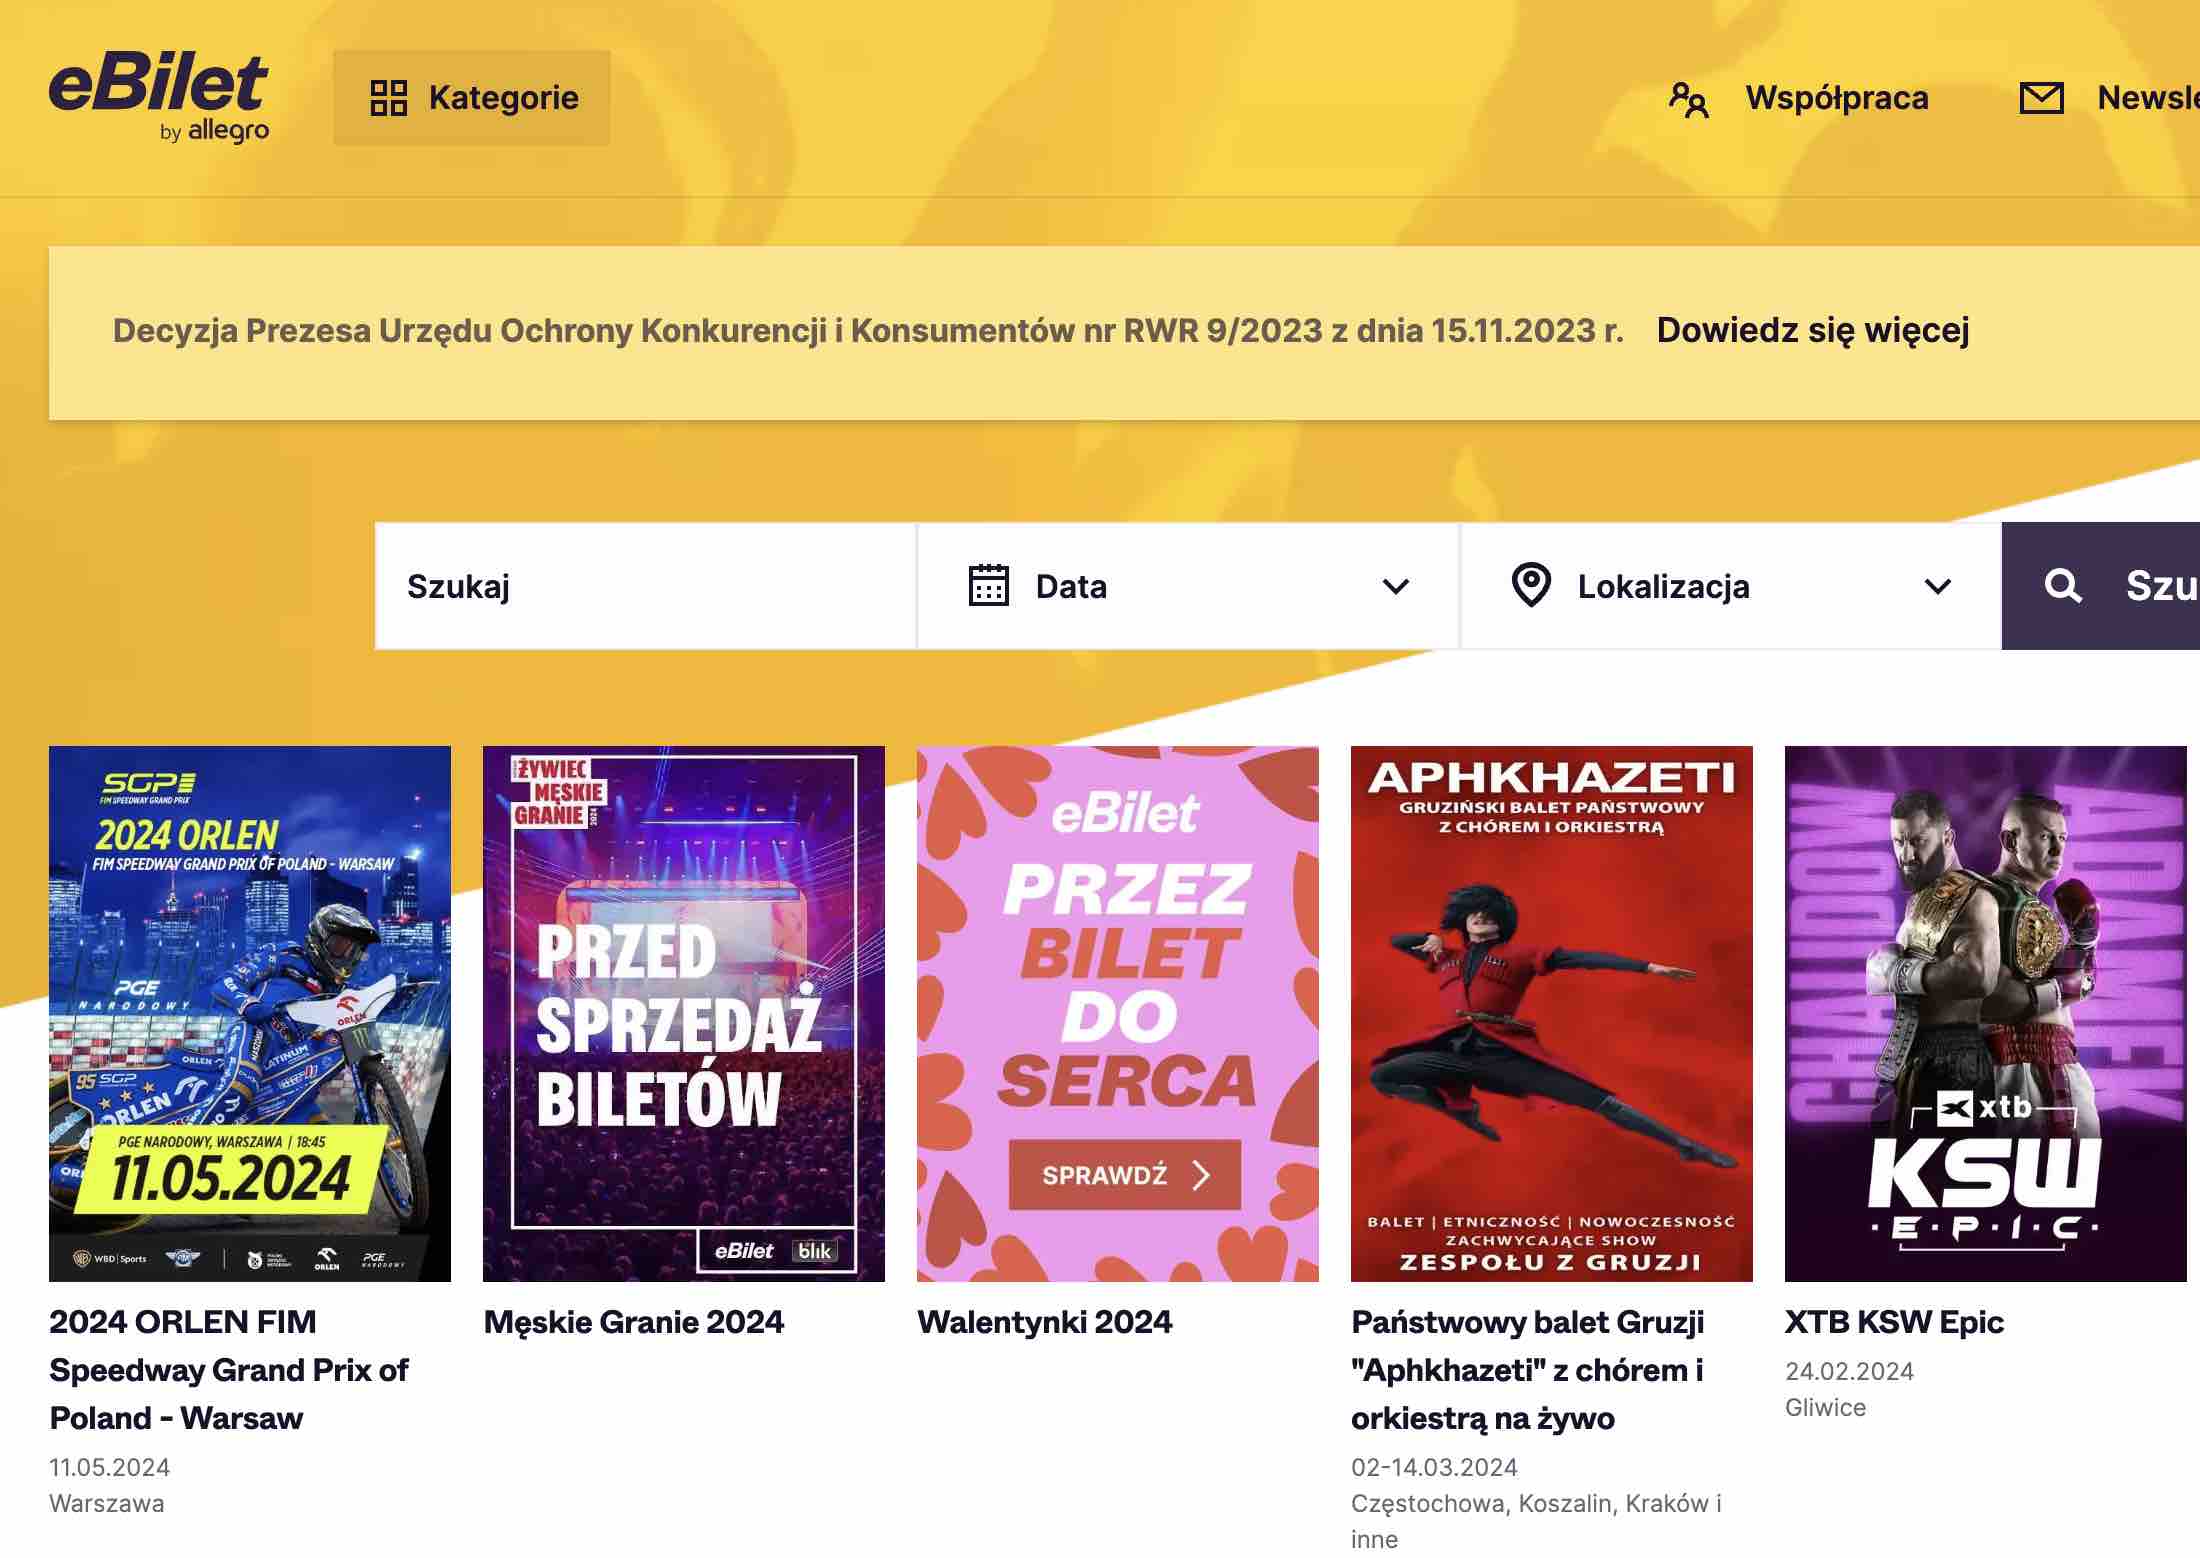Open the Kategorie menu
Screen dimensions: 2200x1558
tap(503, 98)
